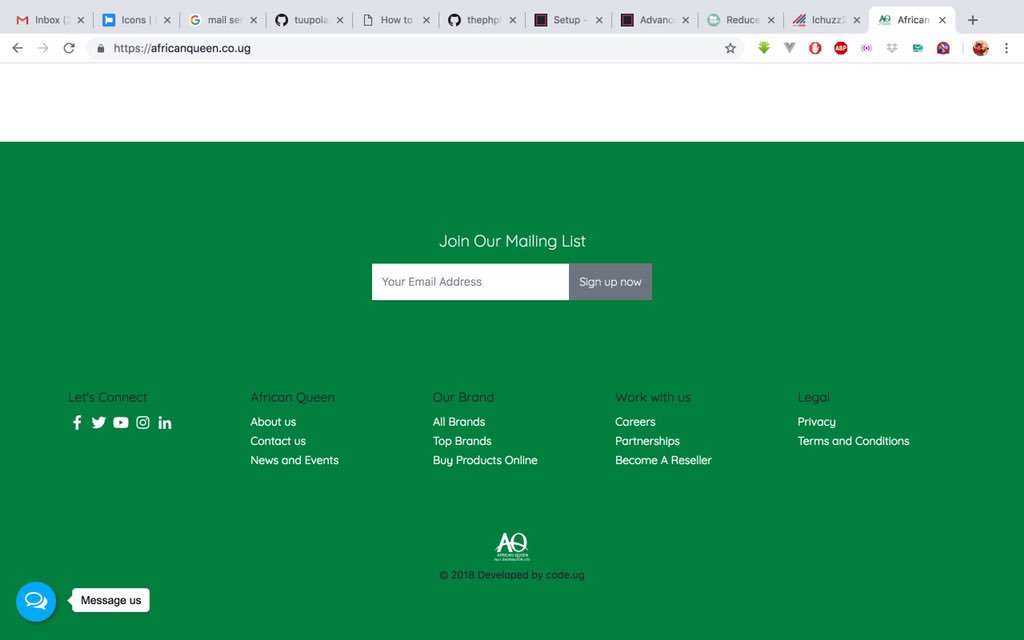
Task: Go to News and Events
Action: click(295, 460)
